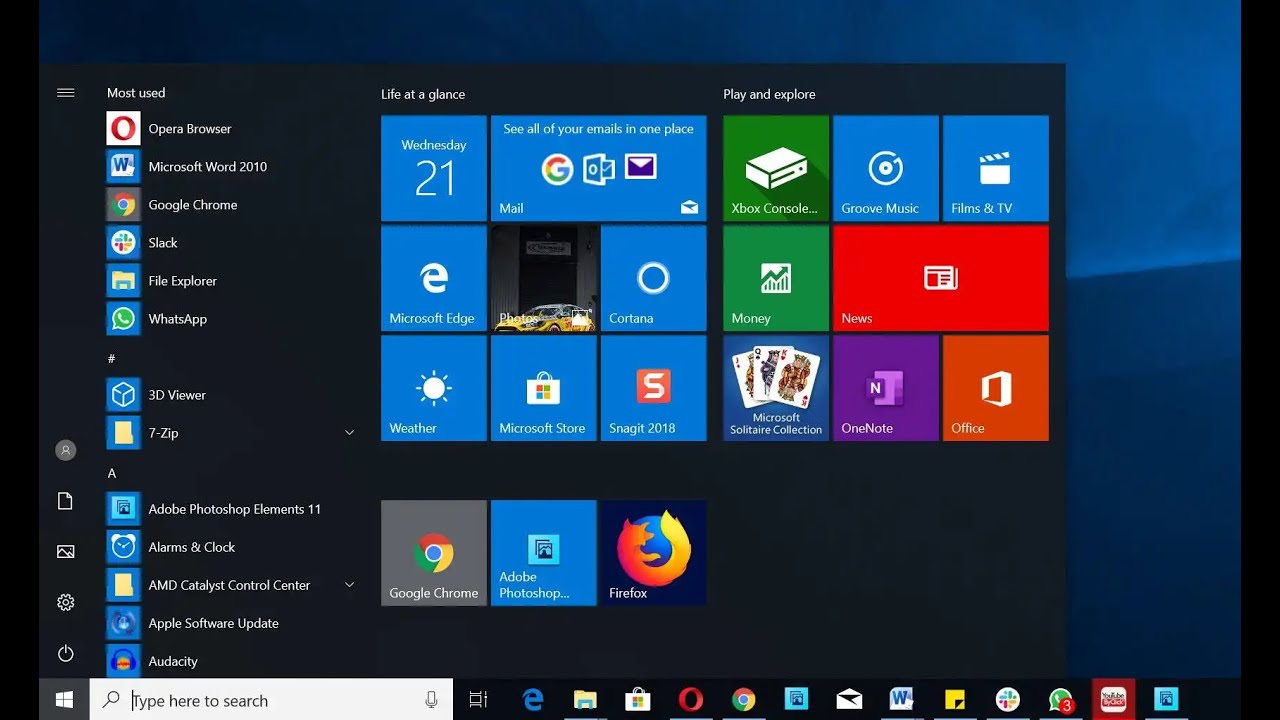Open the Calendar tile showing Wednesday 21
Screen dimensions: 1280x720
434,168
